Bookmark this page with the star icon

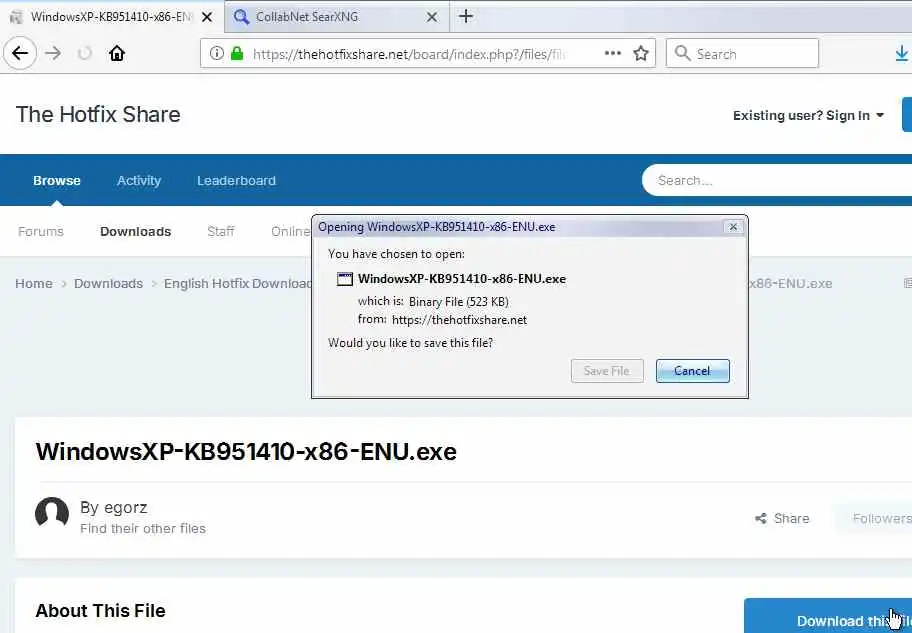pos(640,54)
